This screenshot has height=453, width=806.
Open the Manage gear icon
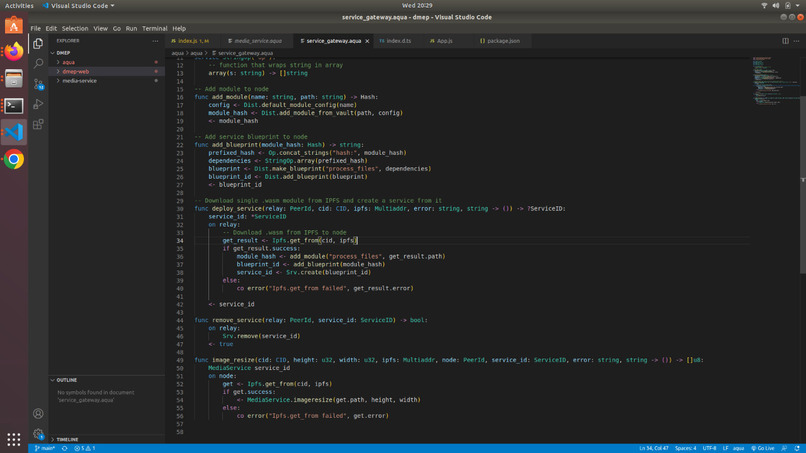coord(38,433)
